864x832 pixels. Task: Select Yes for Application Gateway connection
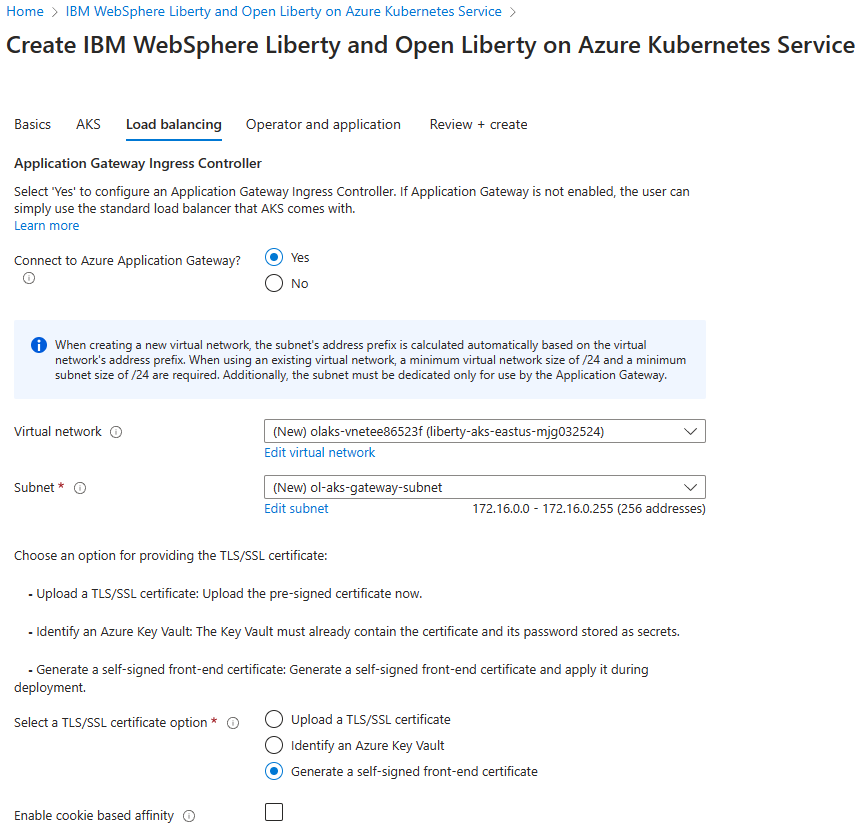coord(274,258)
